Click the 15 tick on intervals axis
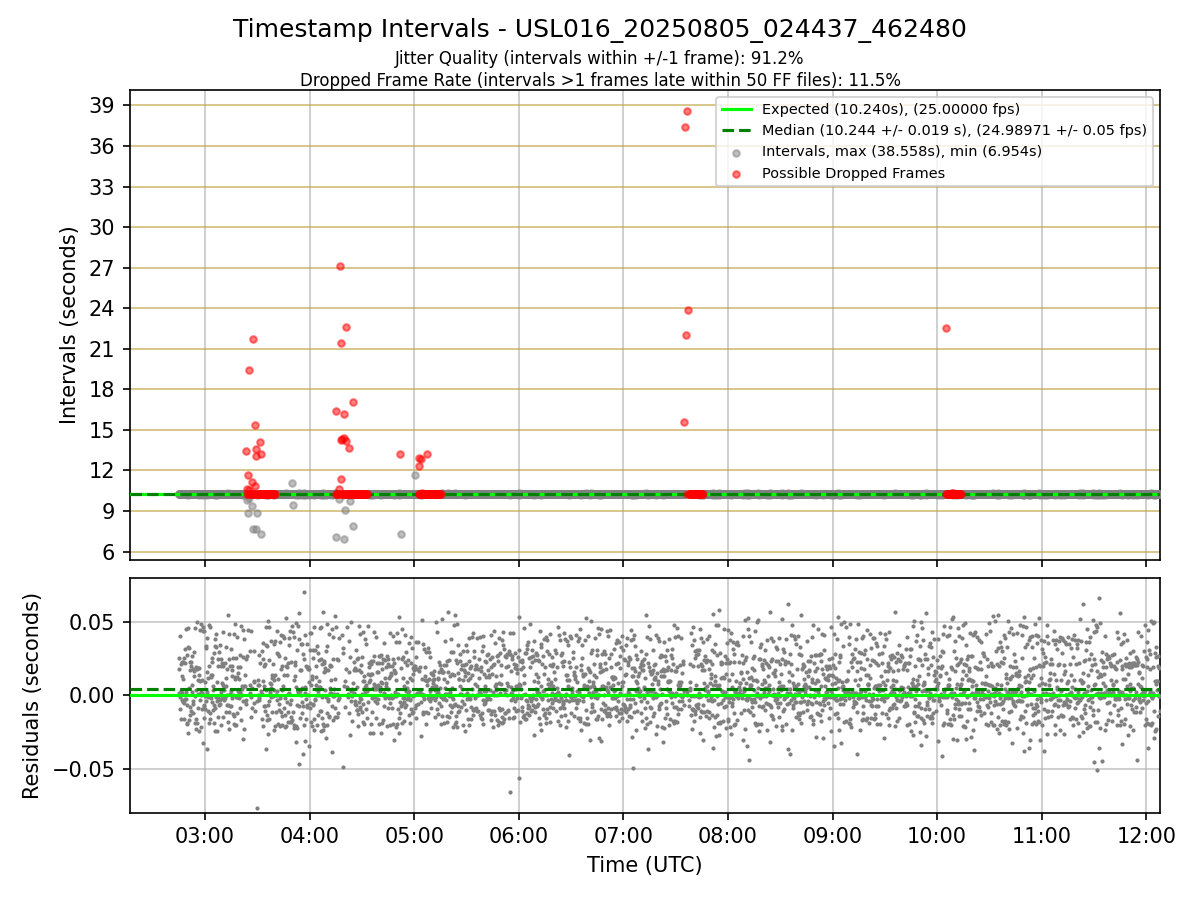 pyautogui.click(x=104, y=430)
